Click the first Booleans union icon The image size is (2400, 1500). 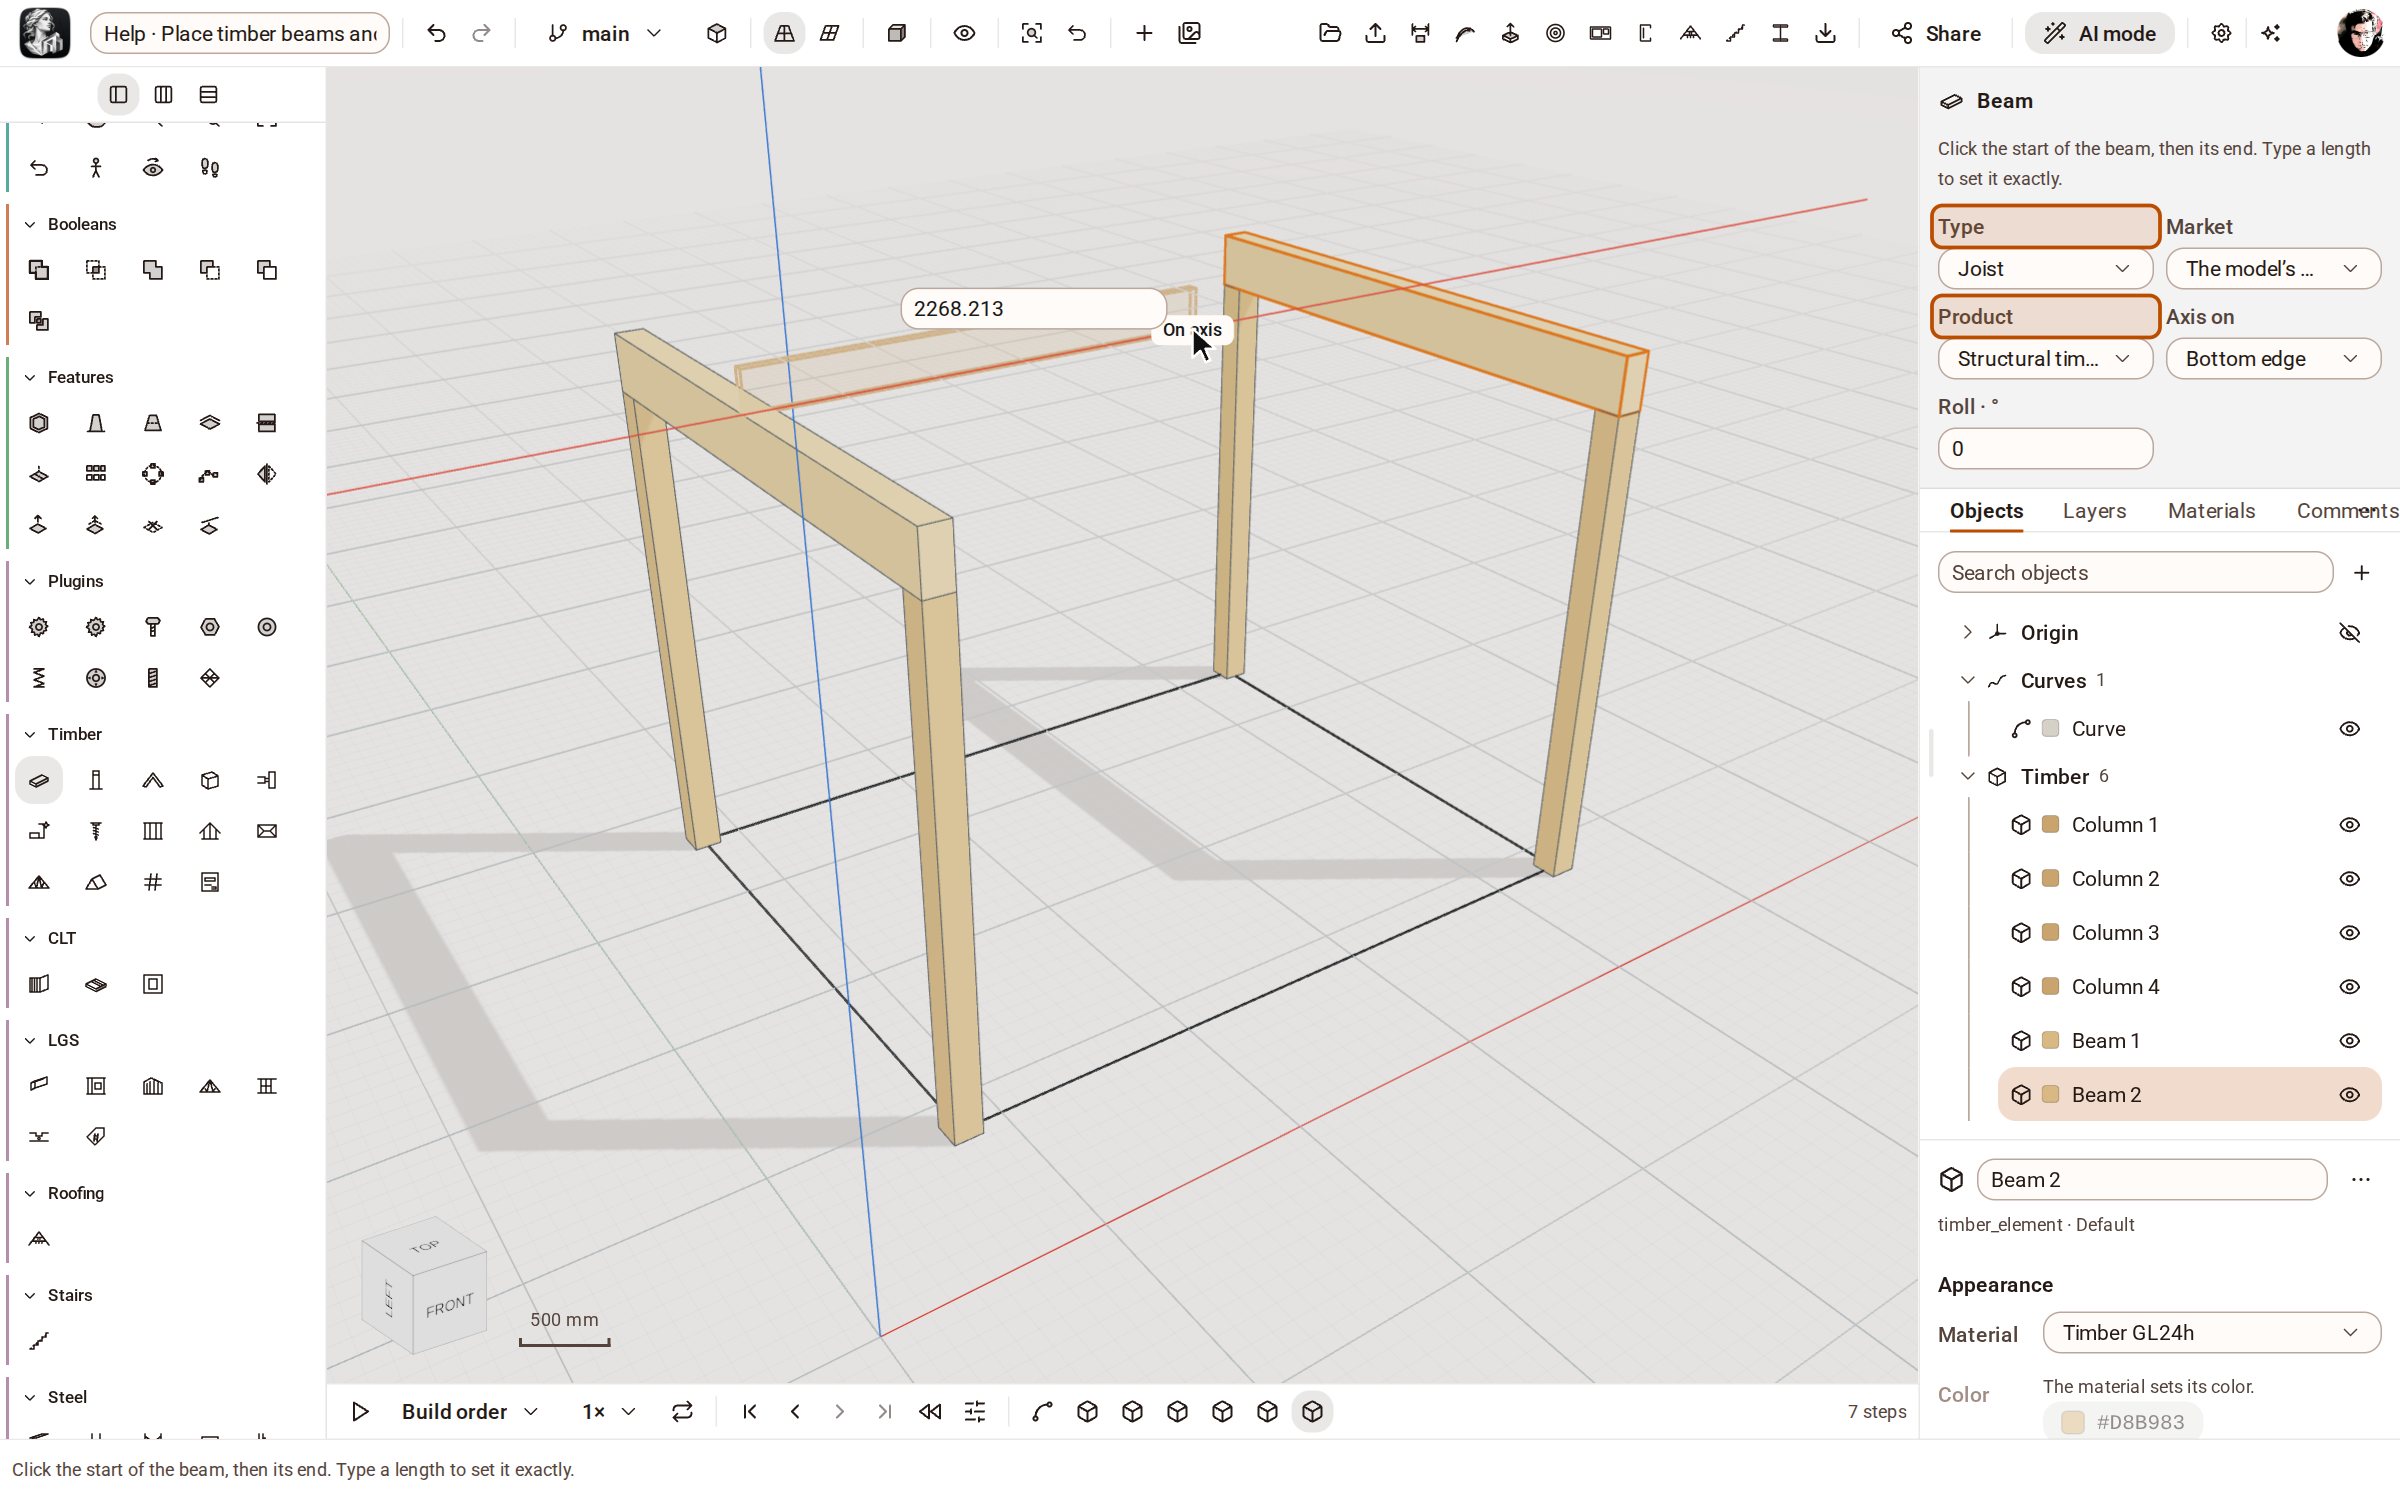(39, 270)
